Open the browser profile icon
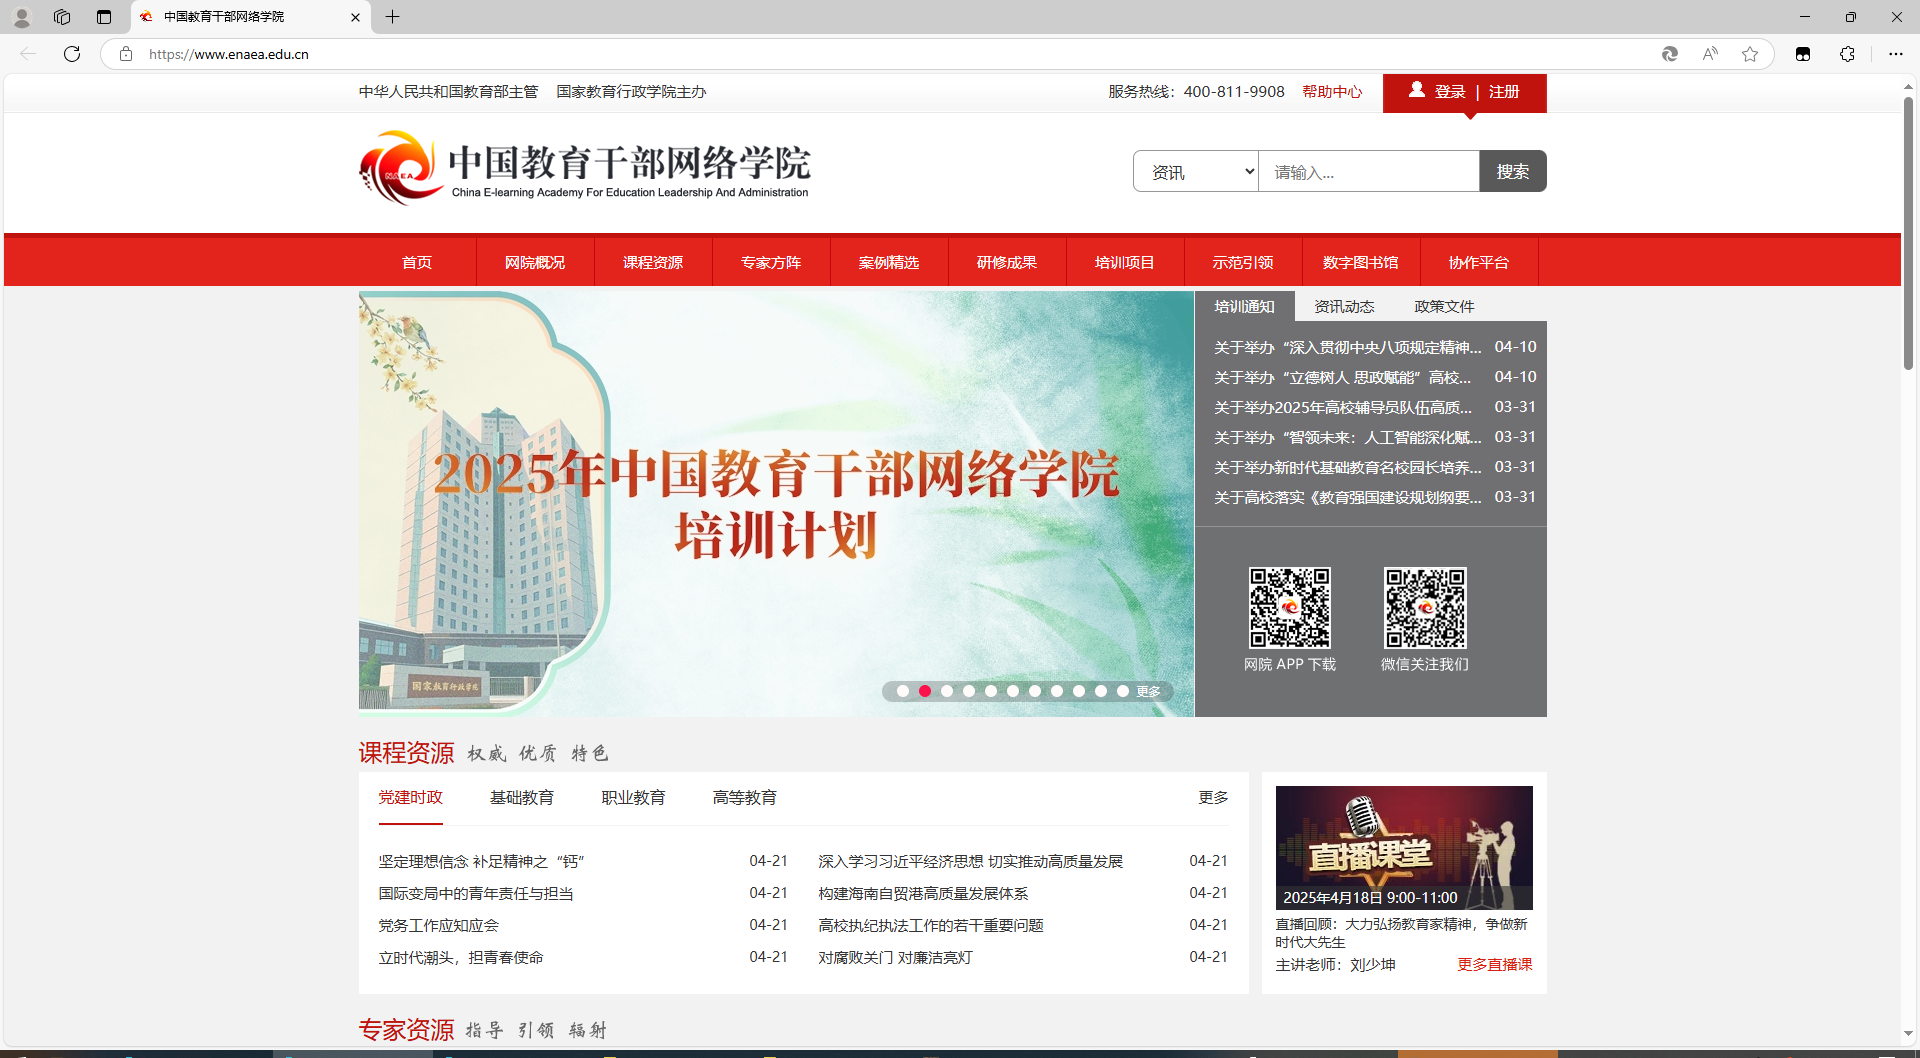Image resolution: width=1920 pixels, height=1058 pixels. [x=21, y=17]
